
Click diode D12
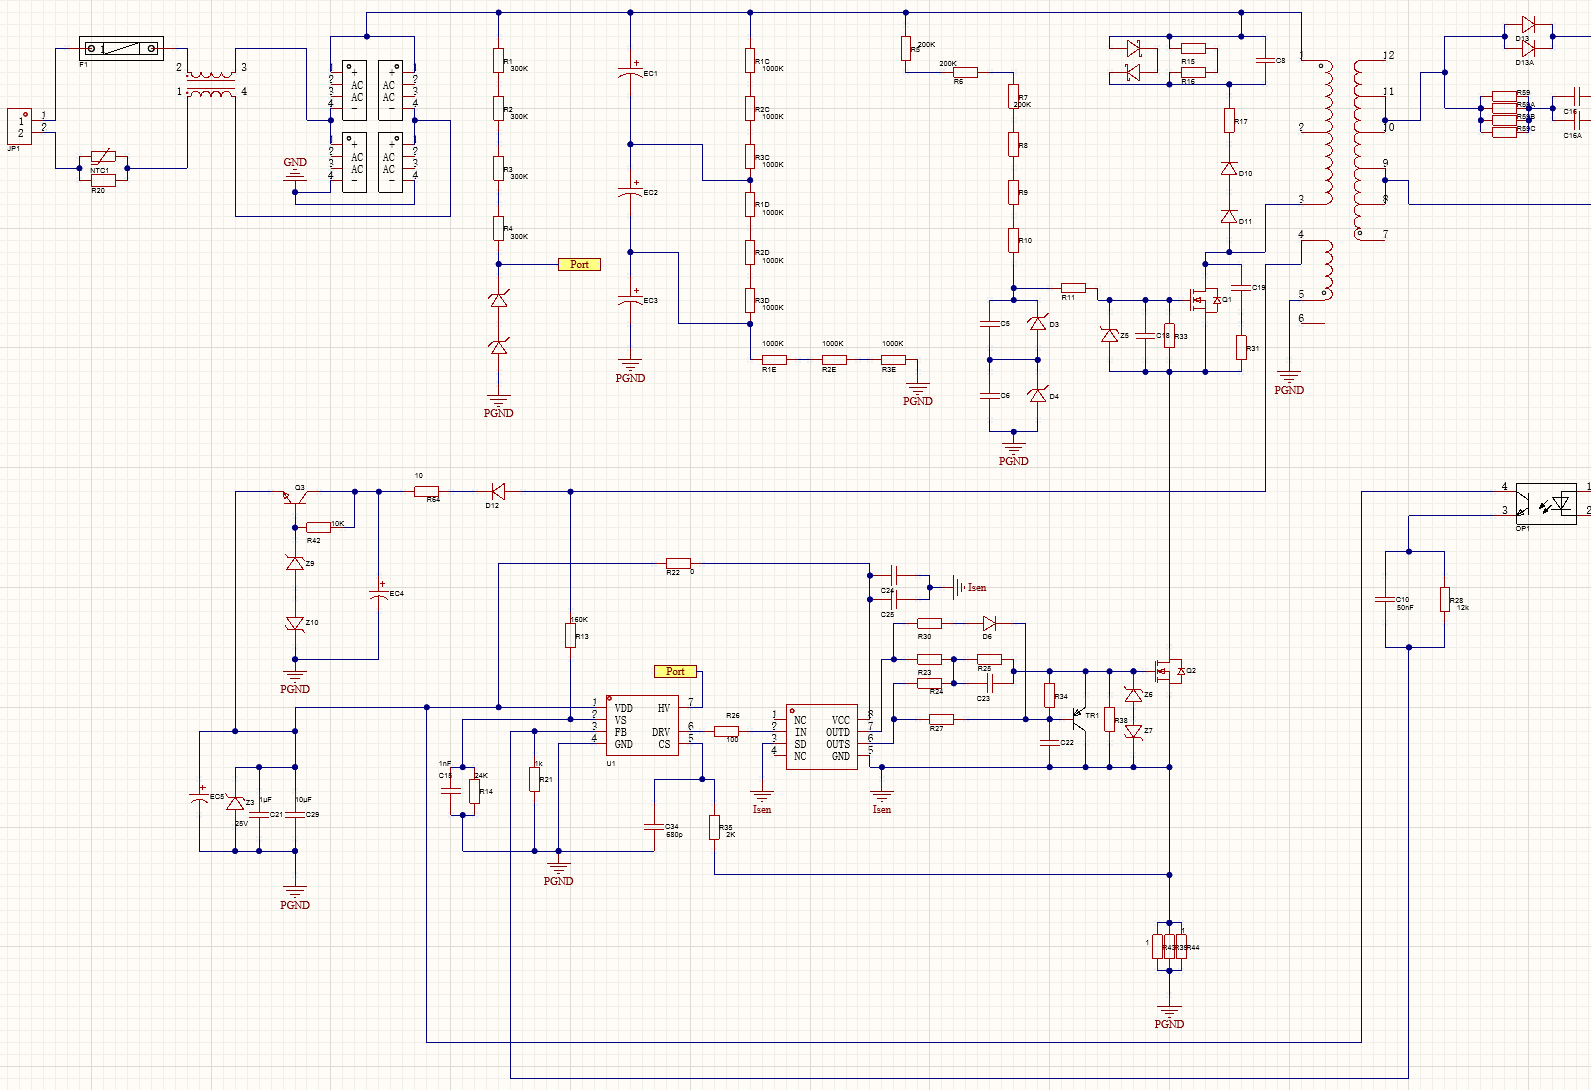coord(497,491)
